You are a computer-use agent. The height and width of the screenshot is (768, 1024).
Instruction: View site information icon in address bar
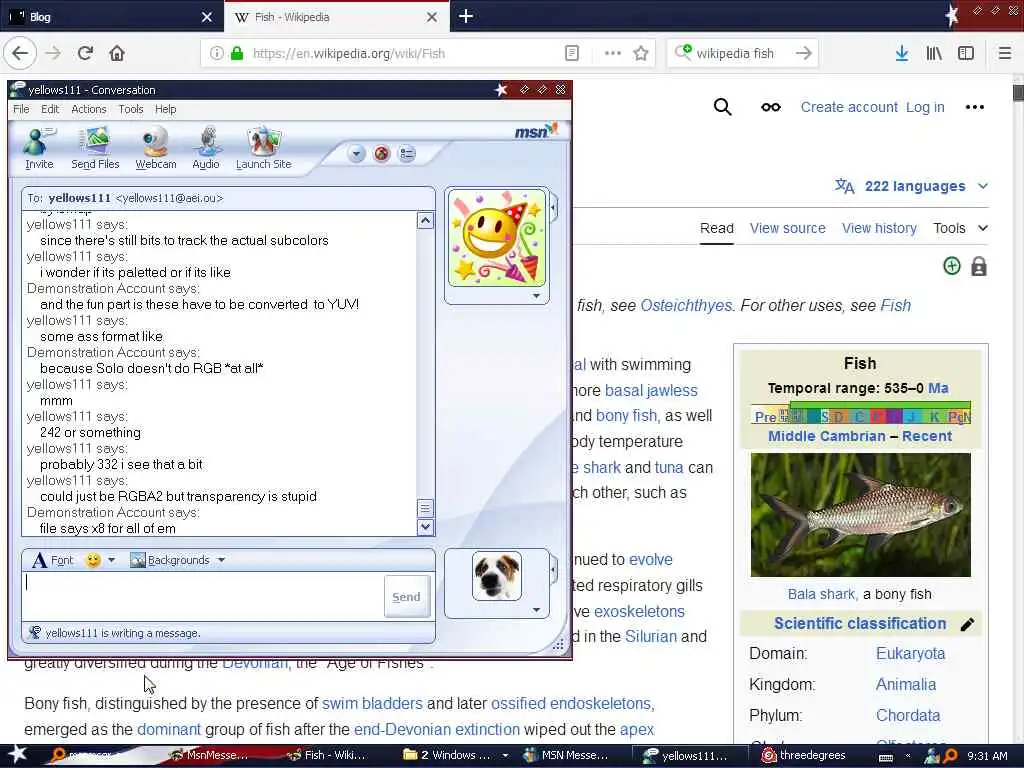[x=216, y=54]
